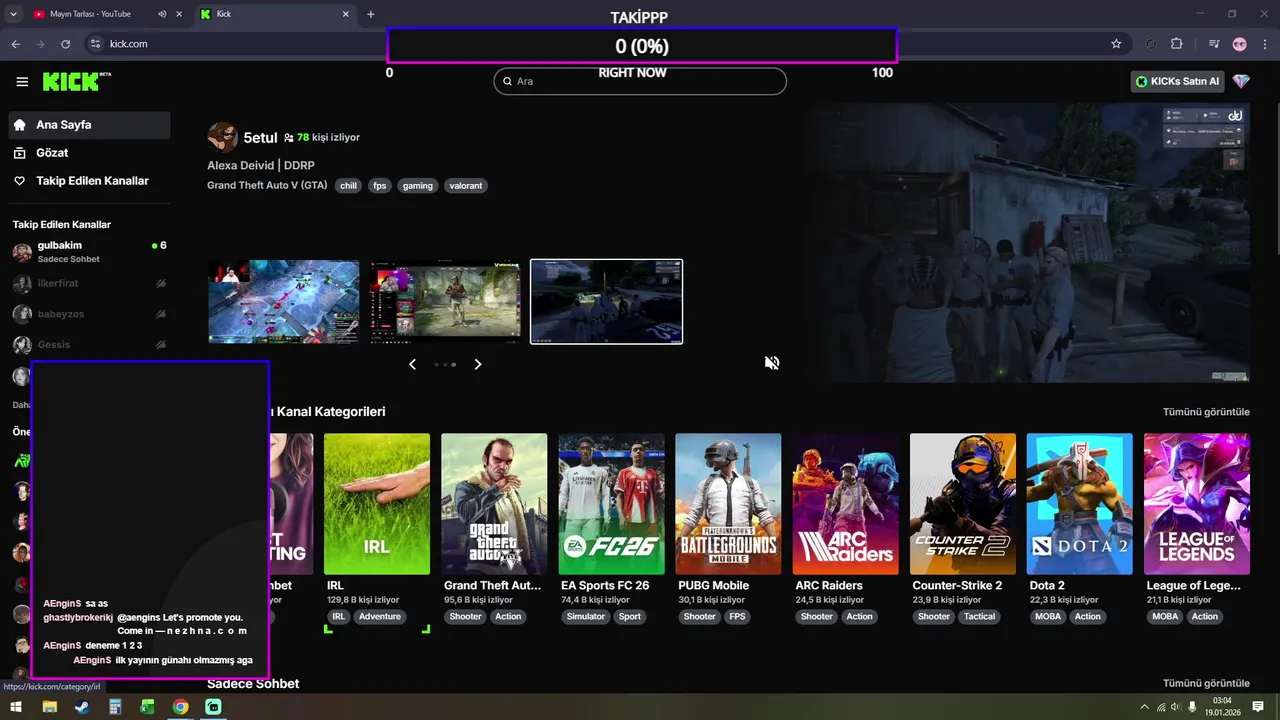
Task: Open the tab search dropdown arrow
Action: click(x=13, y=14)
